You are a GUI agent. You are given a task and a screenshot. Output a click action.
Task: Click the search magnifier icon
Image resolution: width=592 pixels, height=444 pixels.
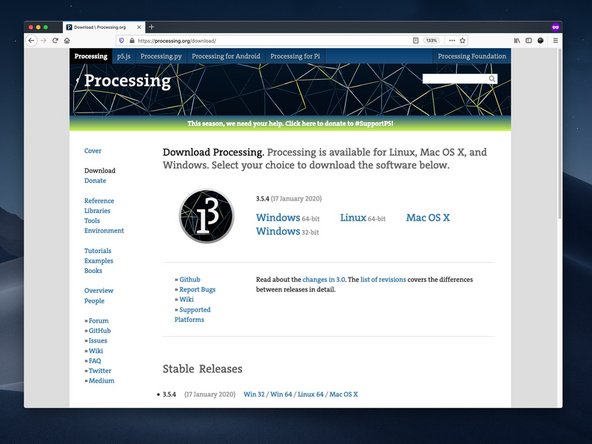[492, 79]
